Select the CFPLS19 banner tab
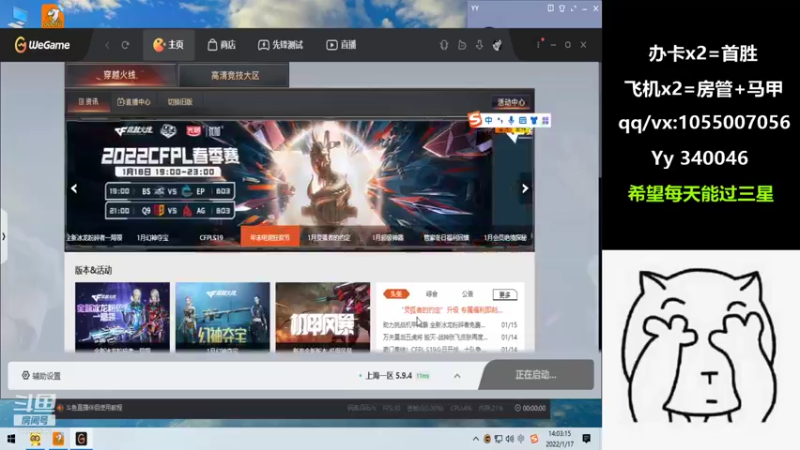This screenshot has height=450, width=800. tap(211, 237)
